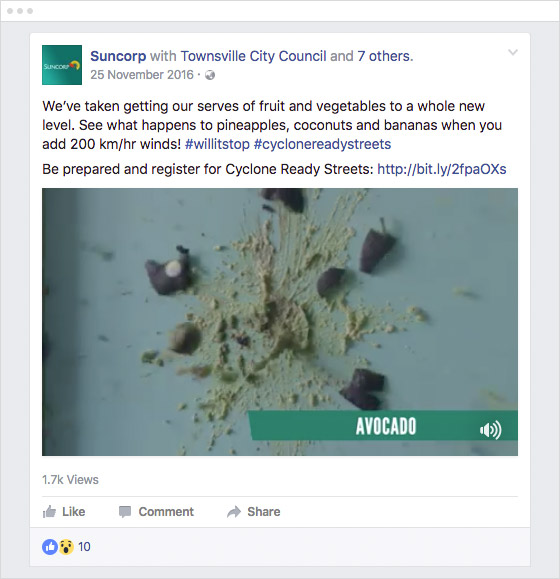This screenshot has width=560, height=579.
Task: Click the Share arrow icon
Action: click(234, 512)
